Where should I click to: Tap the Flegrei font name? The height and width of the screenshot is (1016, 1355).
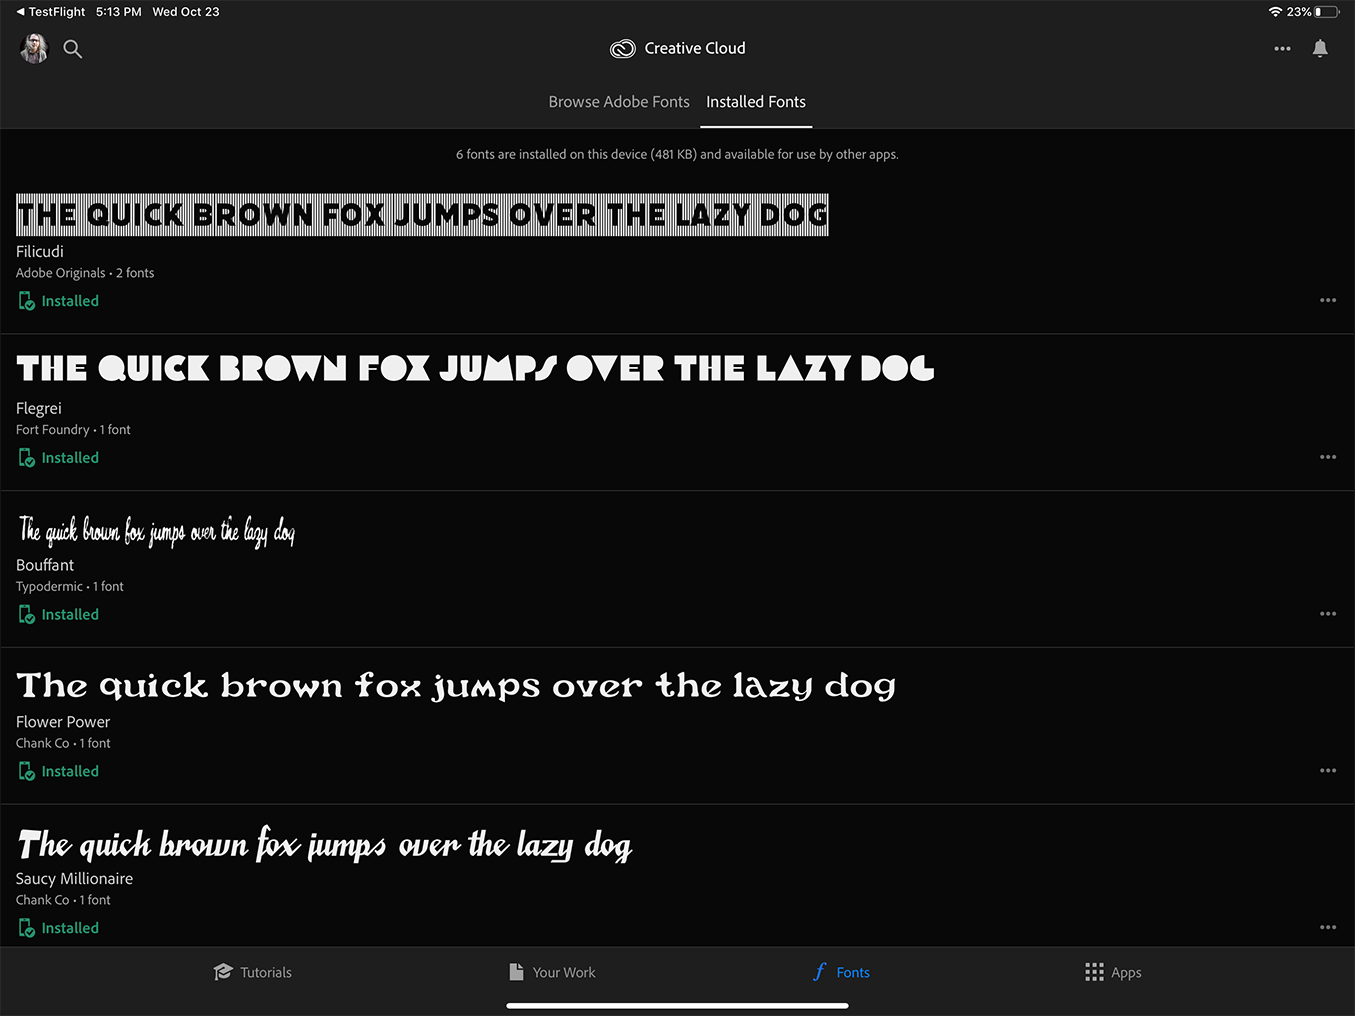point(39,409)
